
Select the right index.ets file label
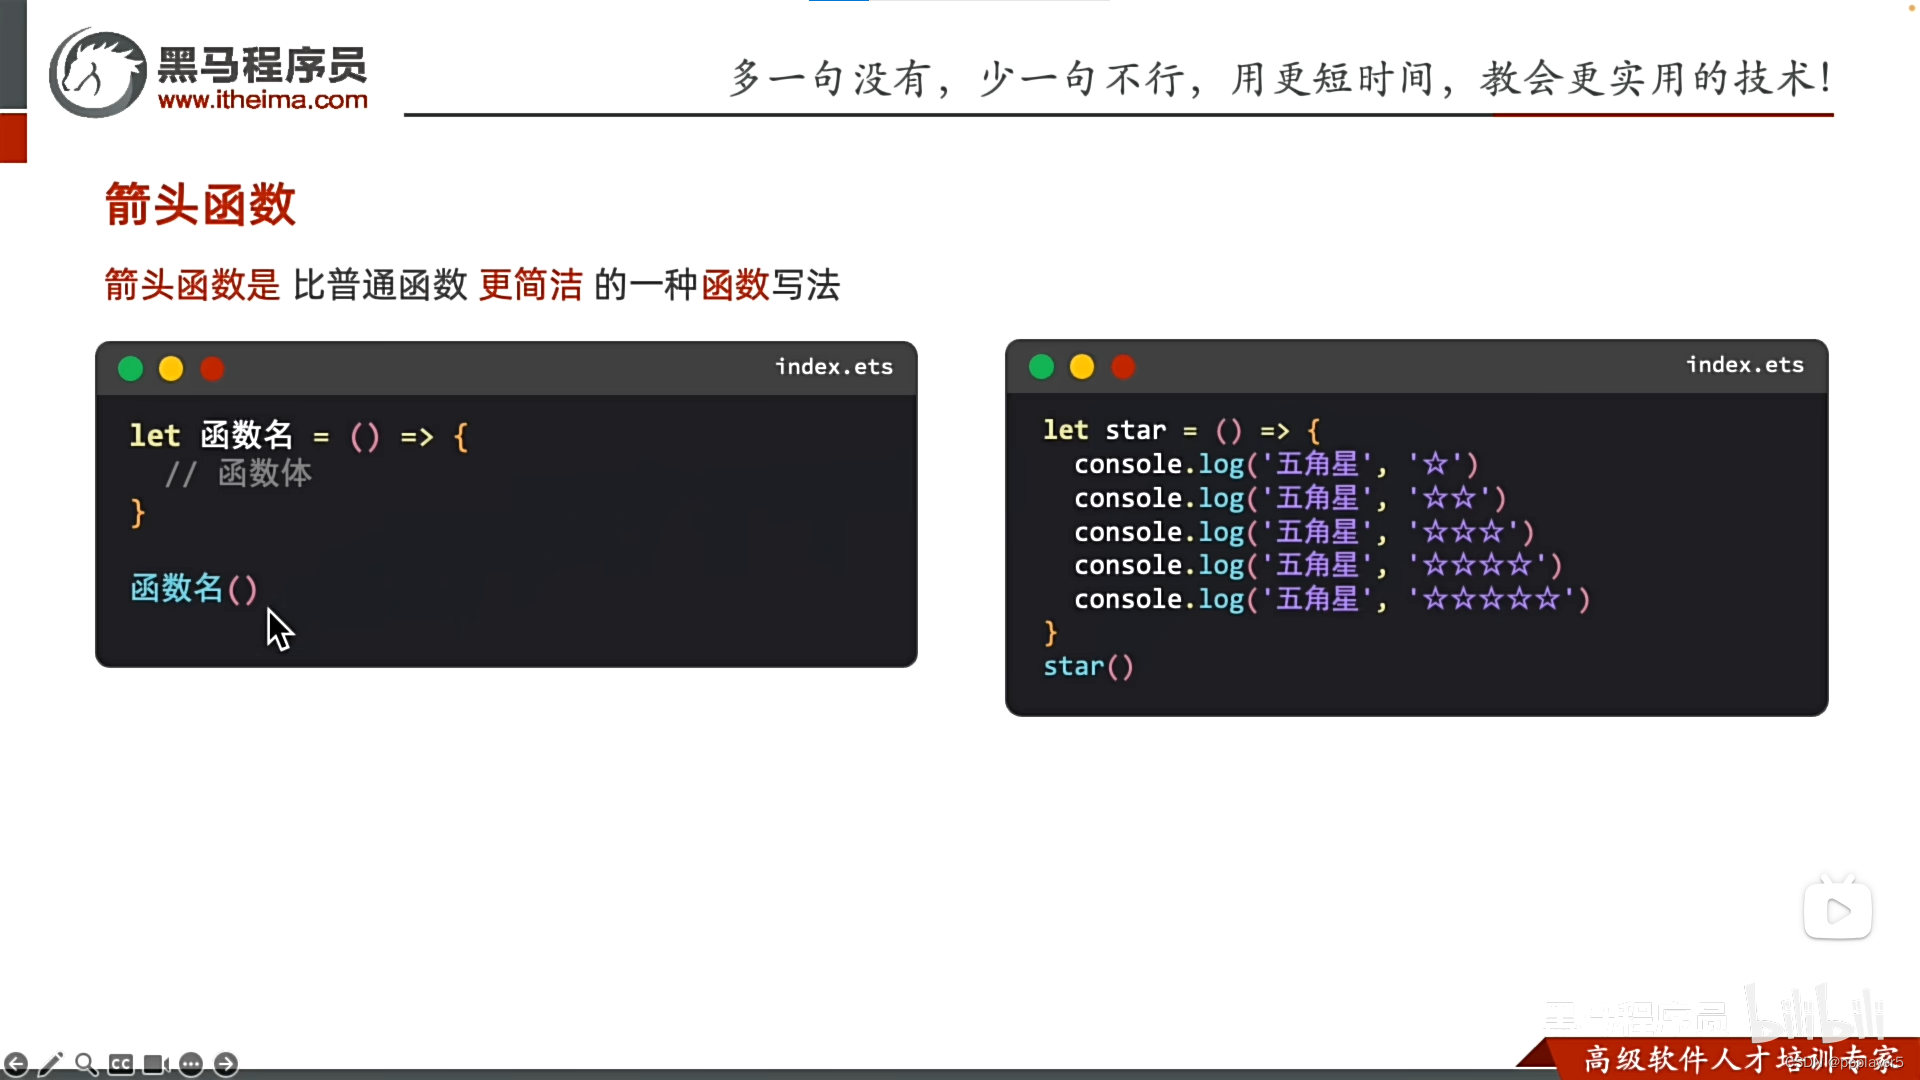pos(1745,365)
